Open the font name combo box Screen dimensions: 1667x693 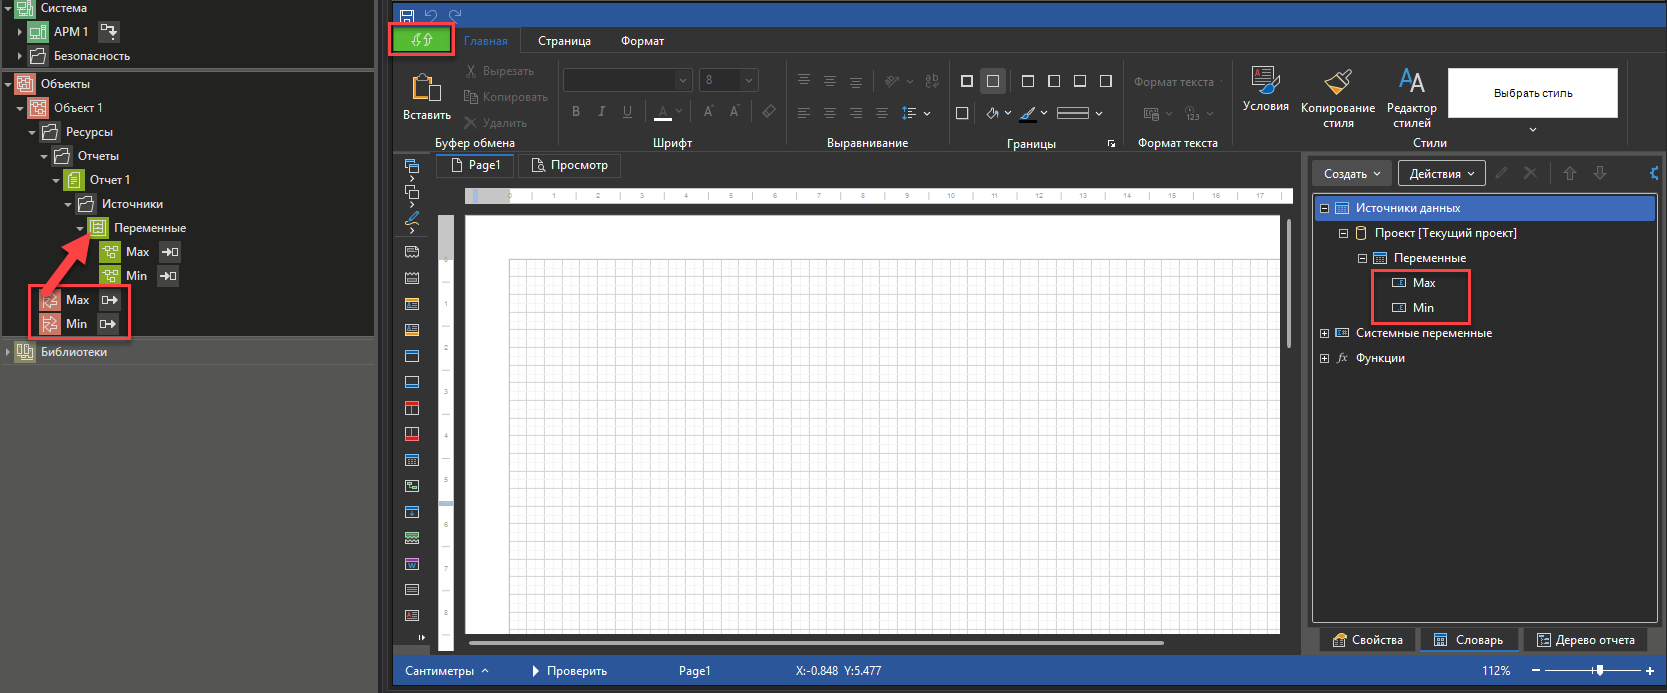[x=628, y=80]
